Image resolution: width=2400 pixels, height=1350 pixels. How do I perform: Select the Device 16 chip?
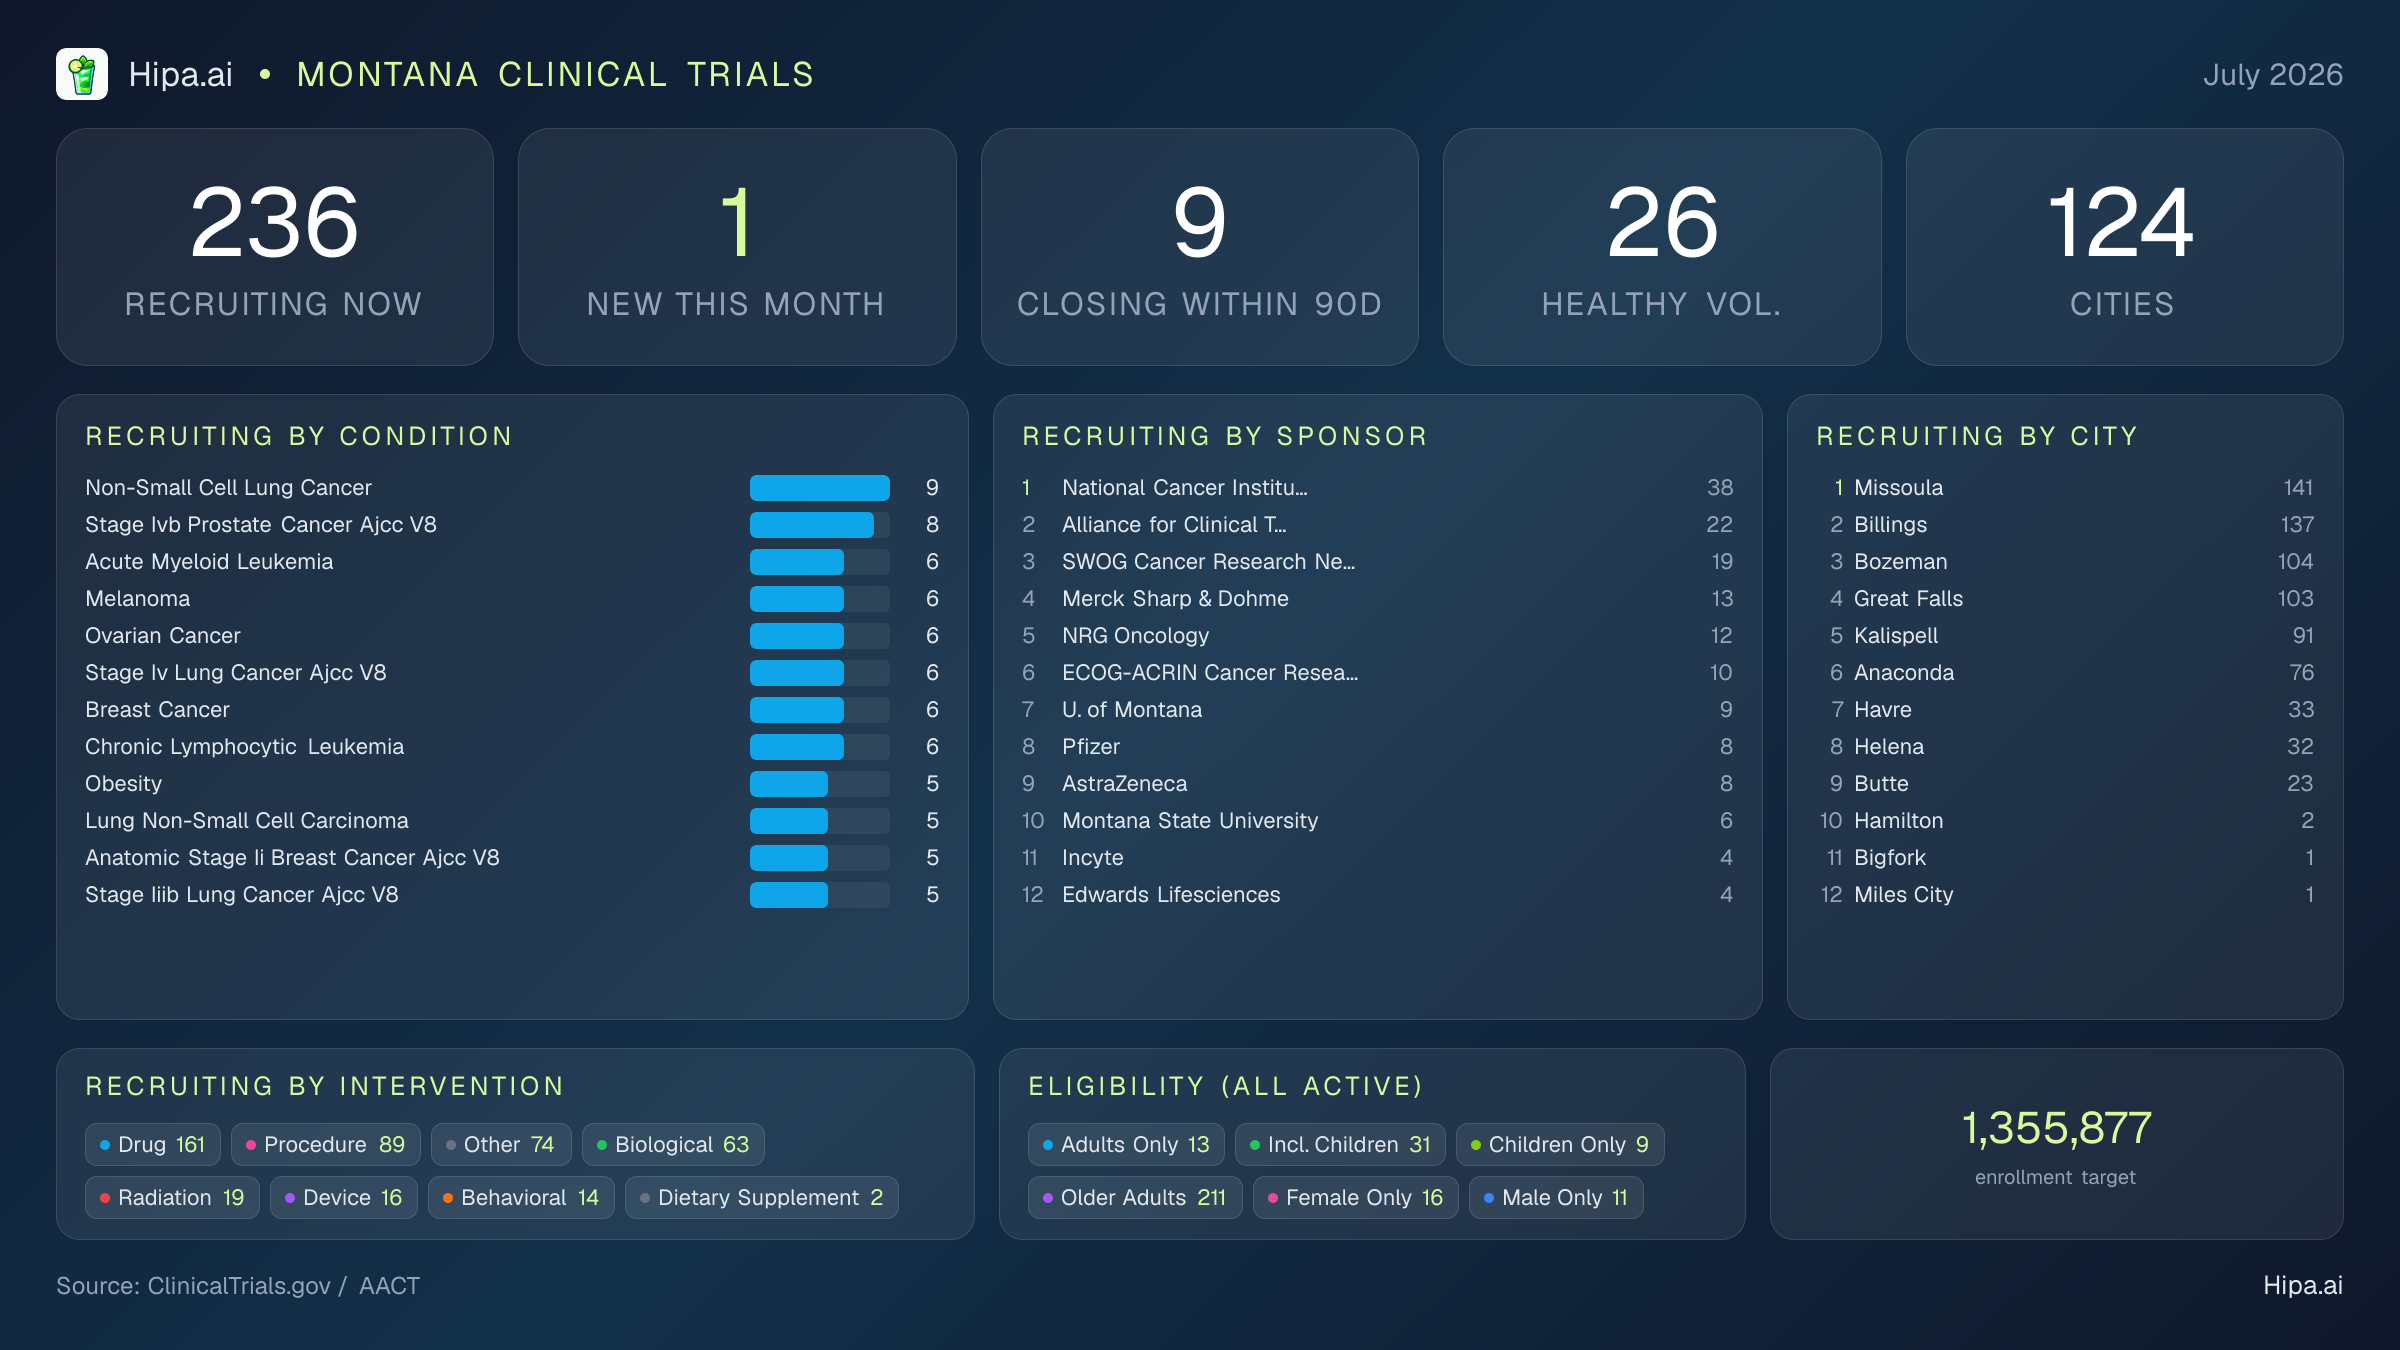click(x=344, y=1198)
